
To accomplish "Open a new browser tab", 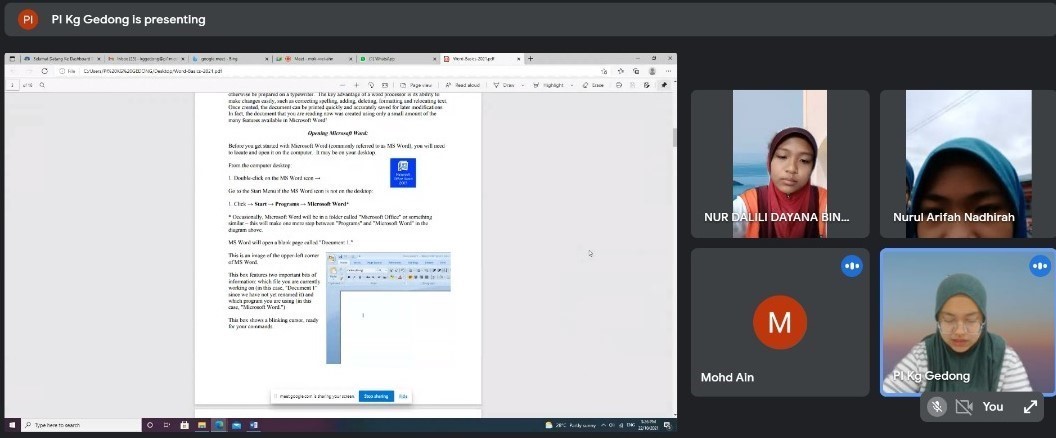I will coord(530,59).
